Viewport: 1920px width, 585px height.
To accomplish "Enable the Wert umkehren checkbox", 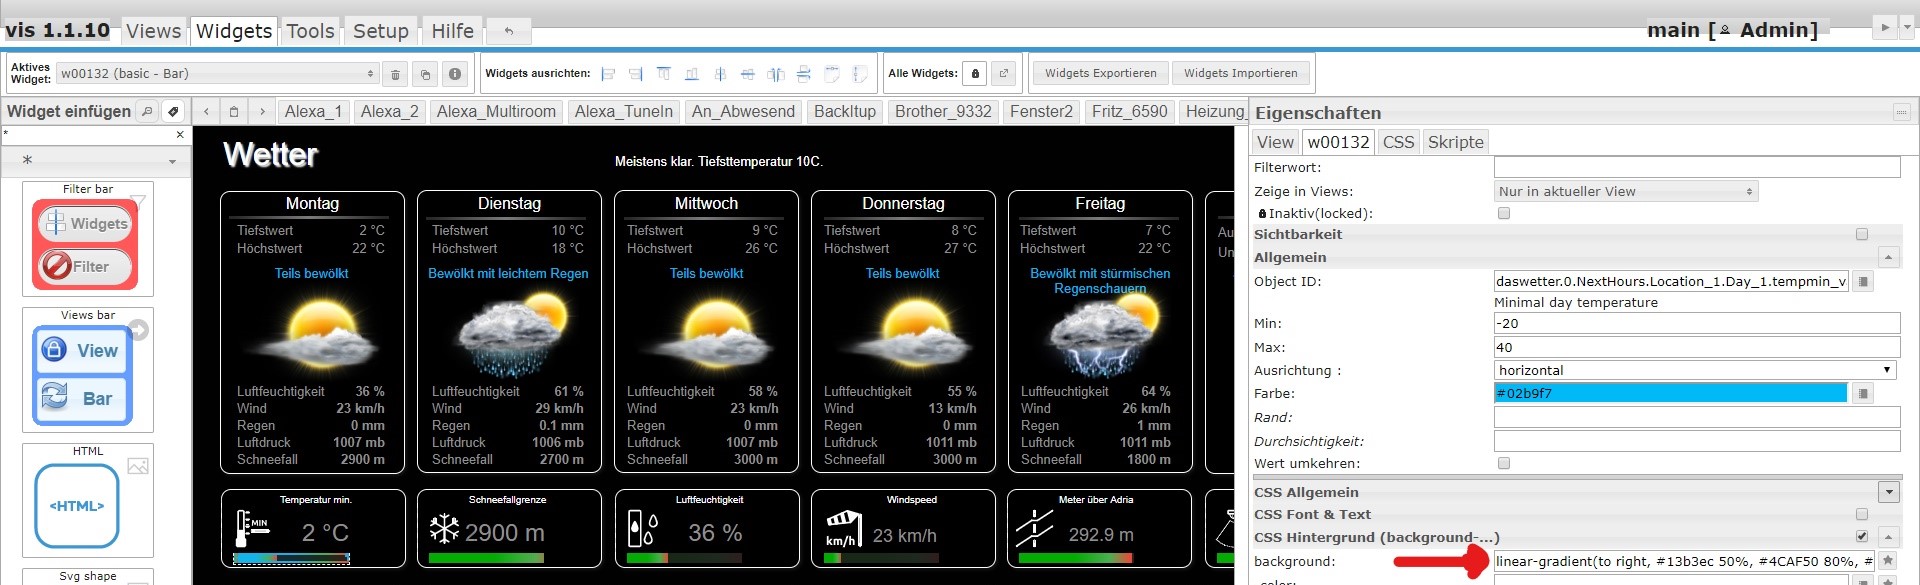I will 1503,463.
